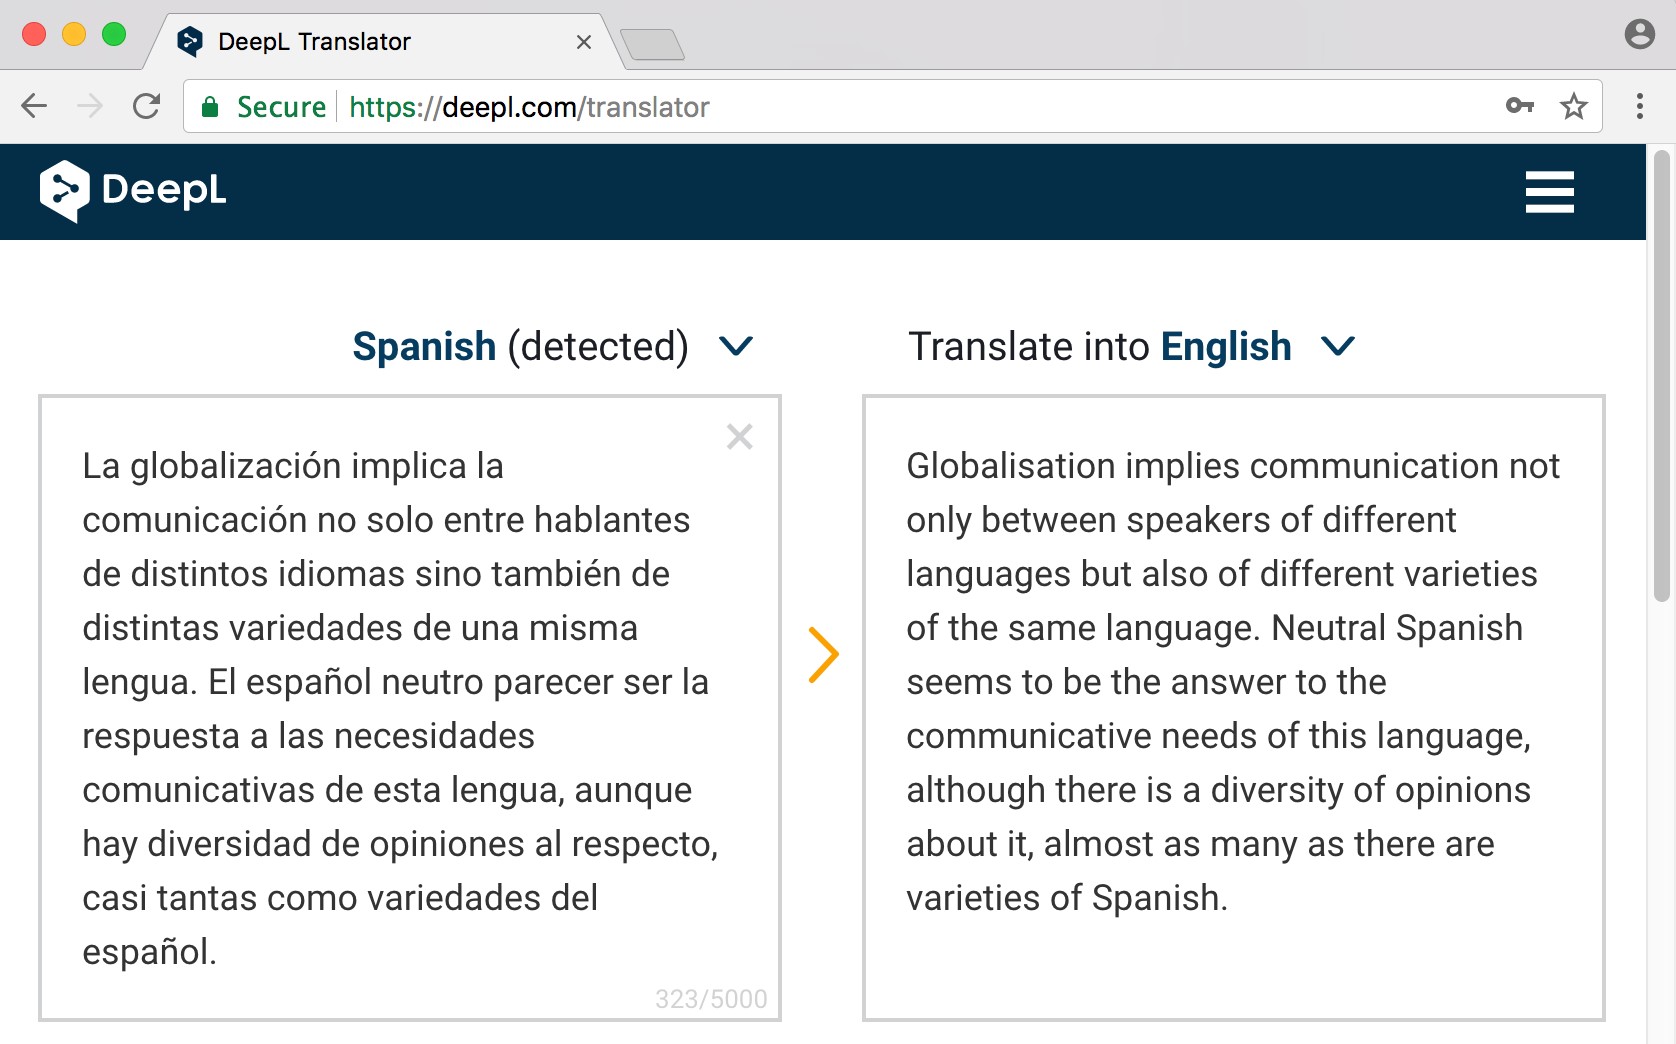Click the orange translate arrow
The image size is (1676, 1044).
[x=823, y=655]
